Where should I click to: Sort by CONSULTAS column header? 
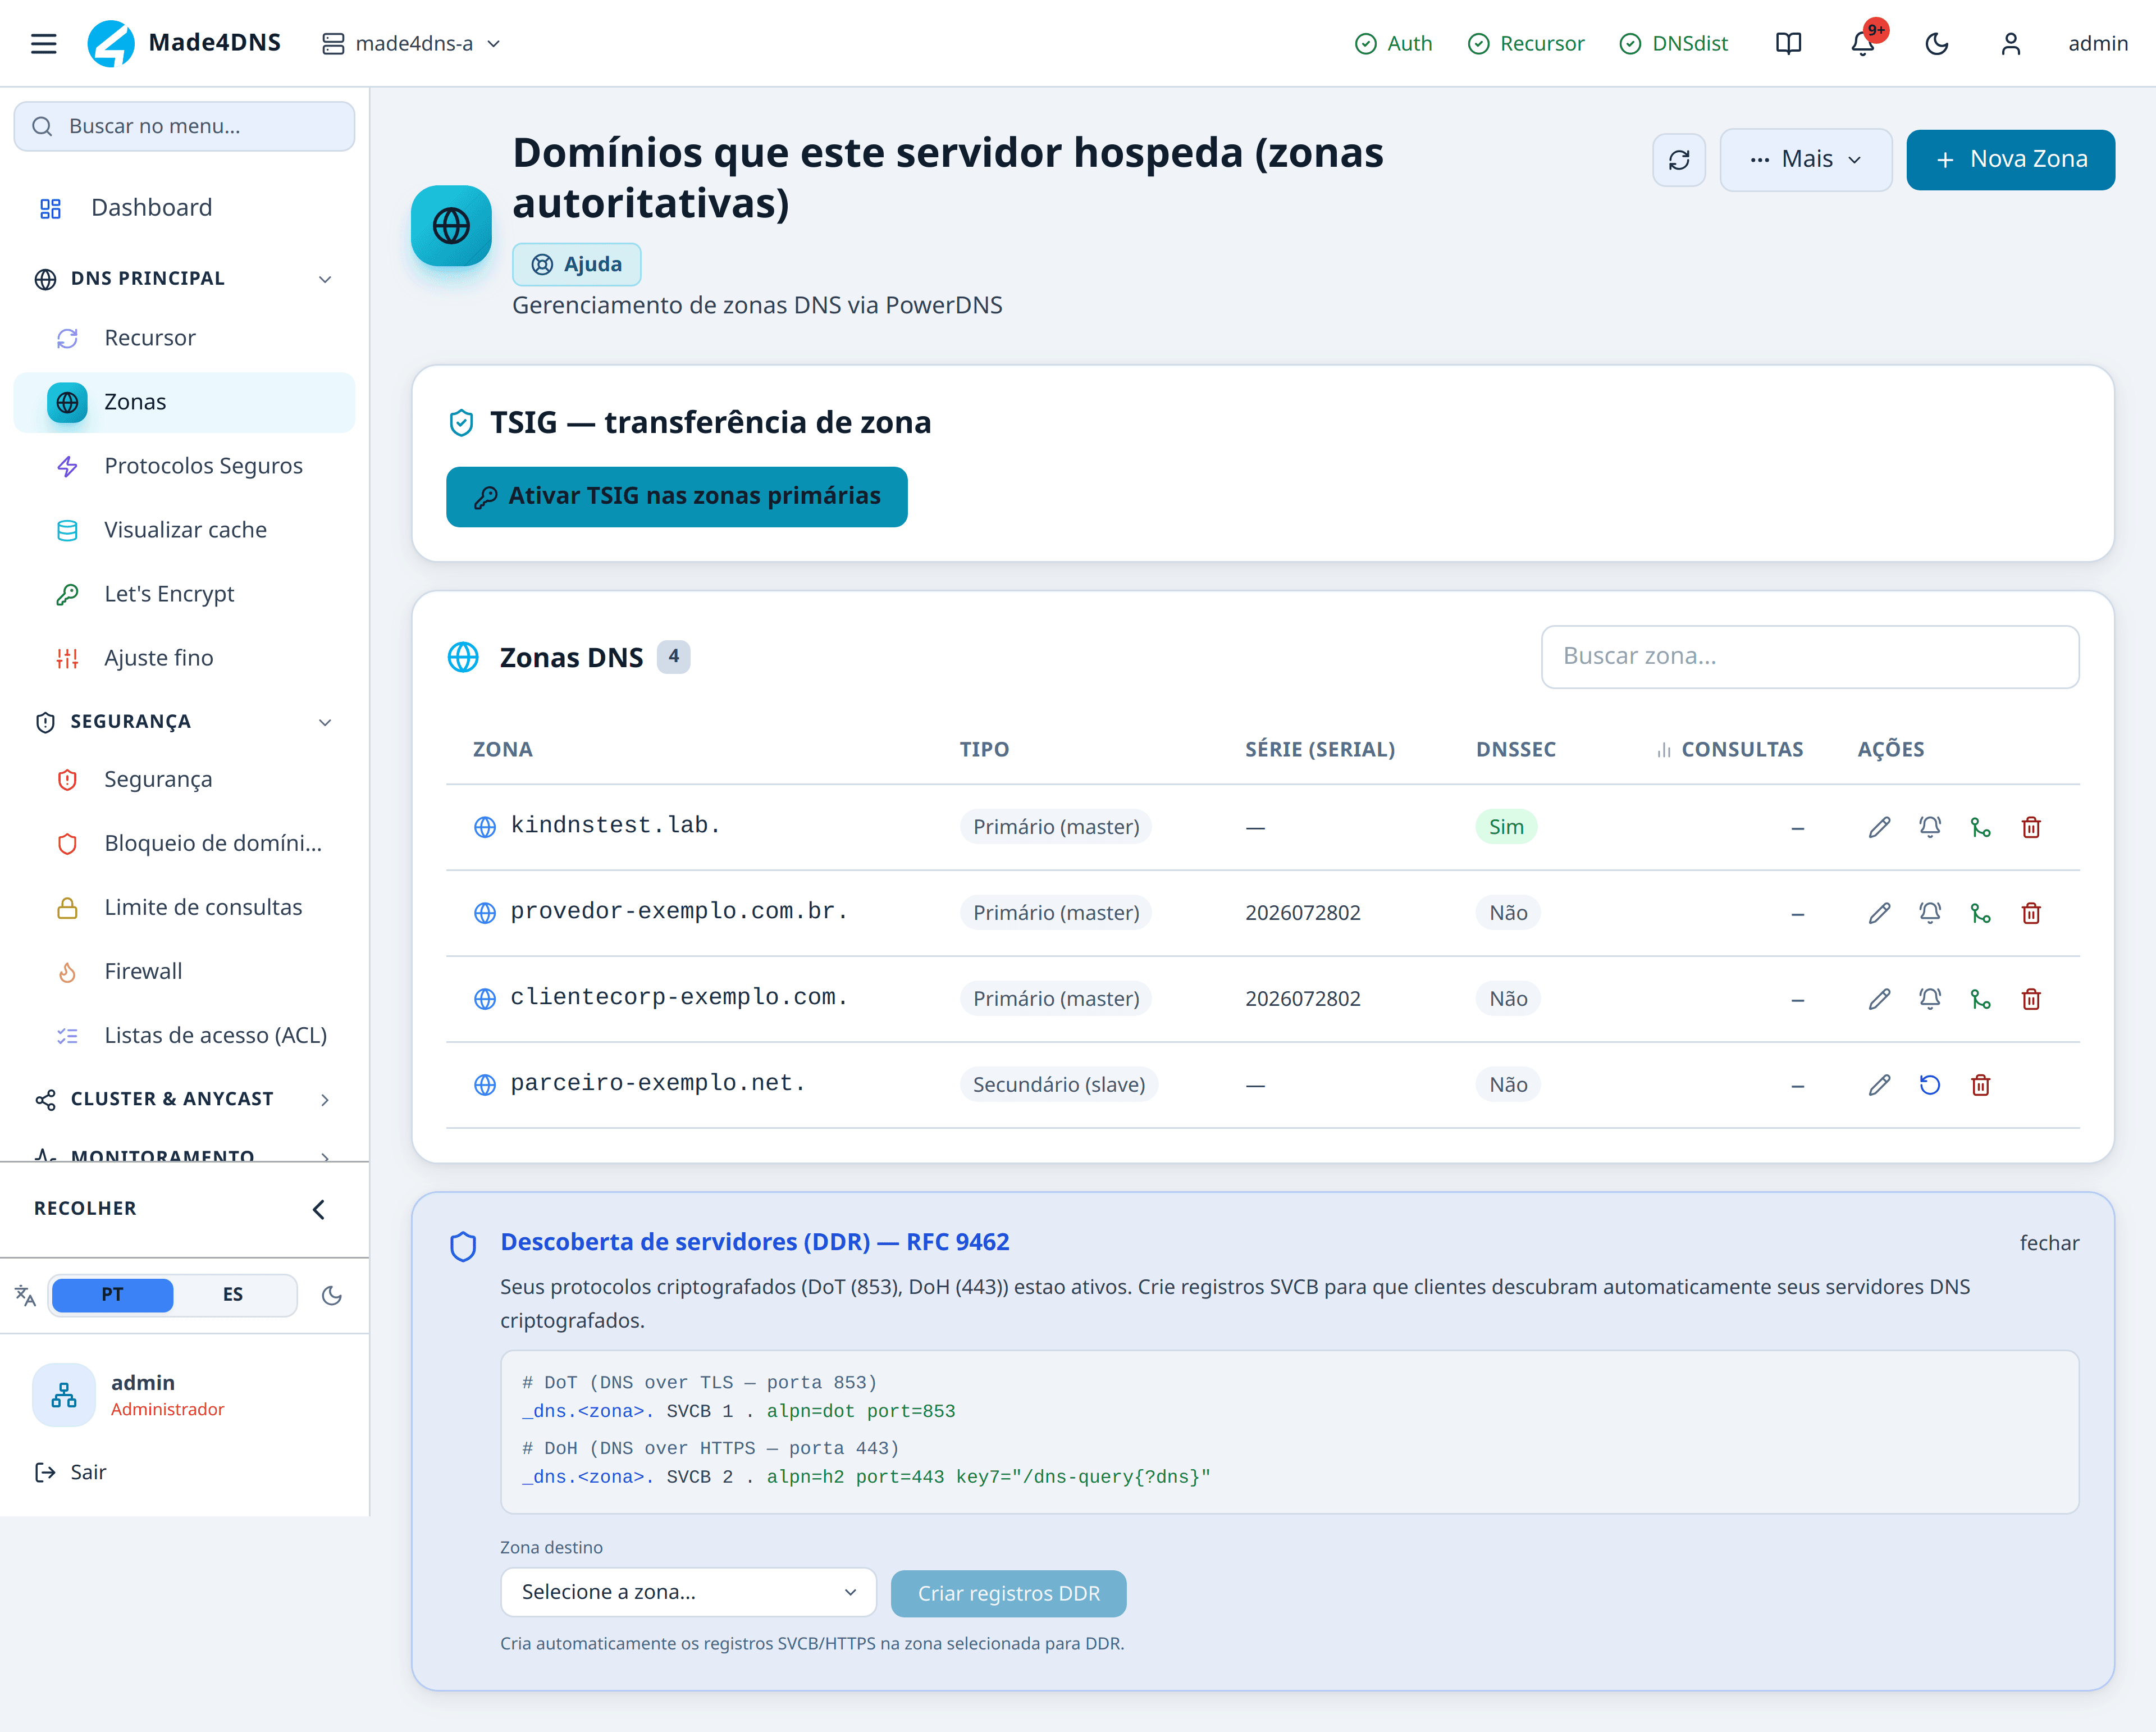1730,749
